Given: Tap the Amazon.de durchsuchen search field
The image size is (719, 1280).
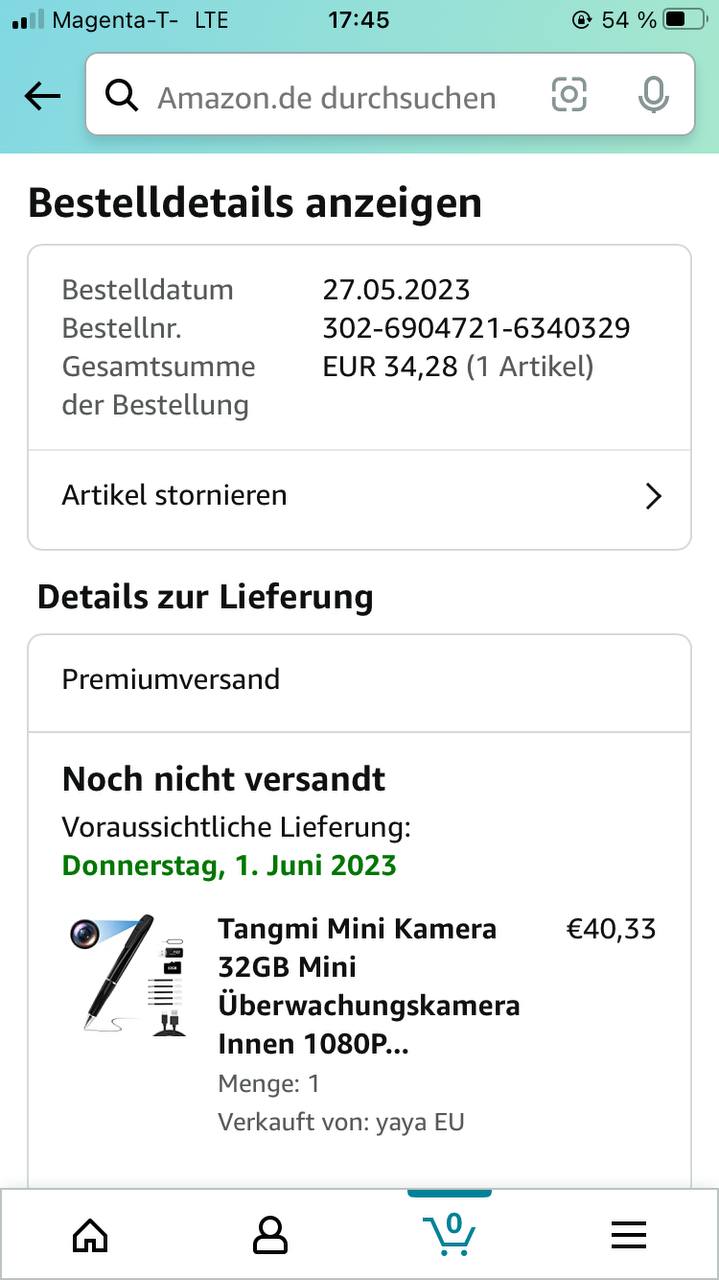Looking at the screenshot, I should [x=327, y=97].
